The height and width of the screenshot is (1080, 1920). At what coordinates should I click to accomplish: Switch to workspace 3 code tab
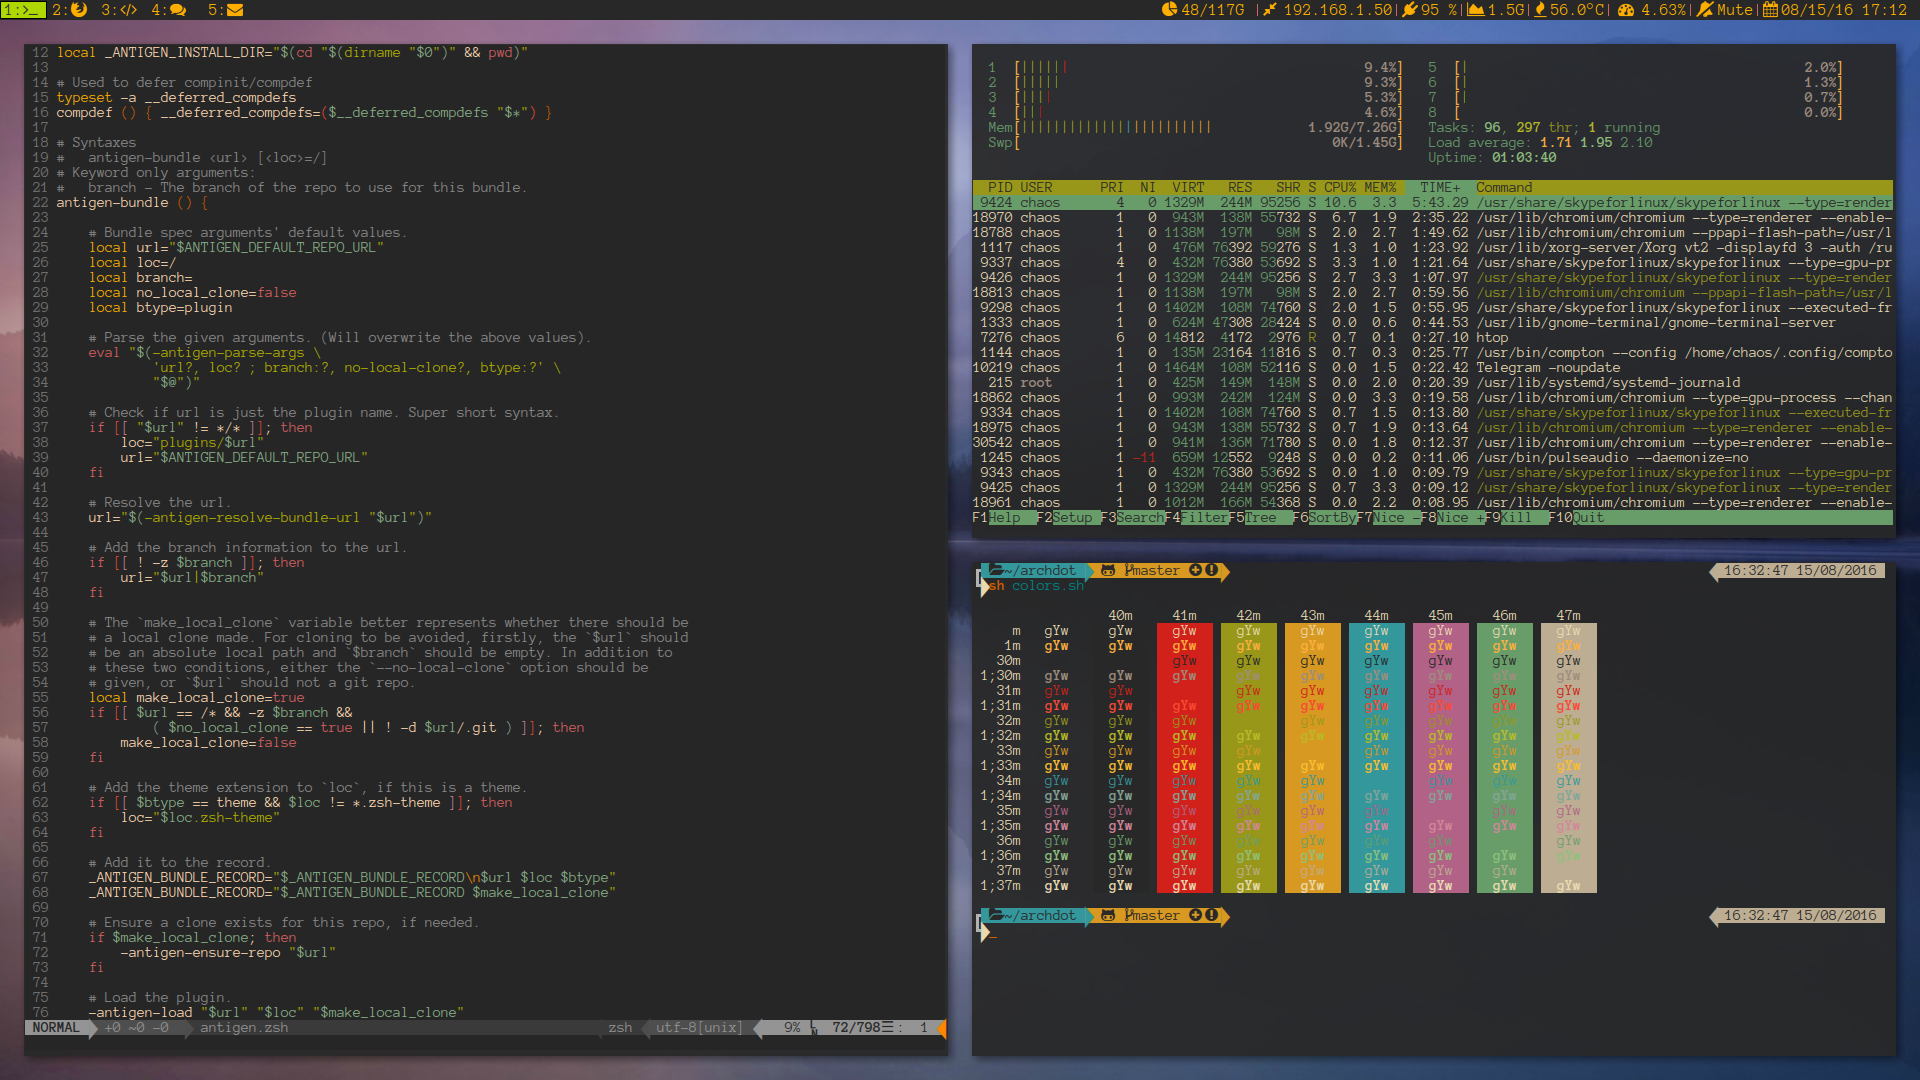[x=128, y=11]
